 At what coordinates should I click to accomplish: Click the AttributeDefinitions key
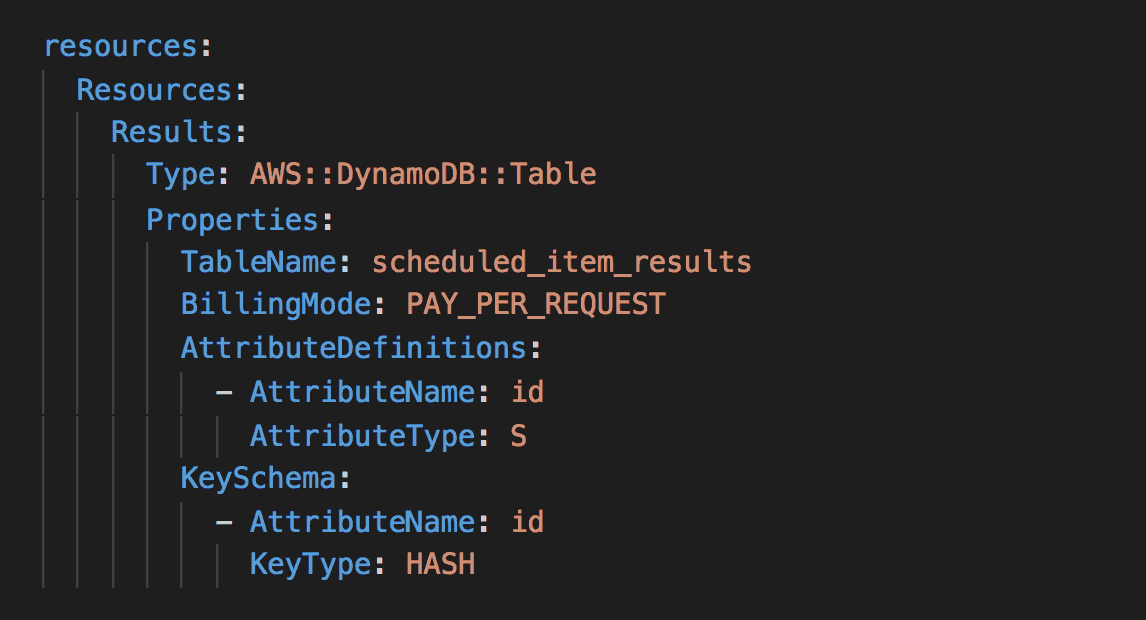point(352,348)
